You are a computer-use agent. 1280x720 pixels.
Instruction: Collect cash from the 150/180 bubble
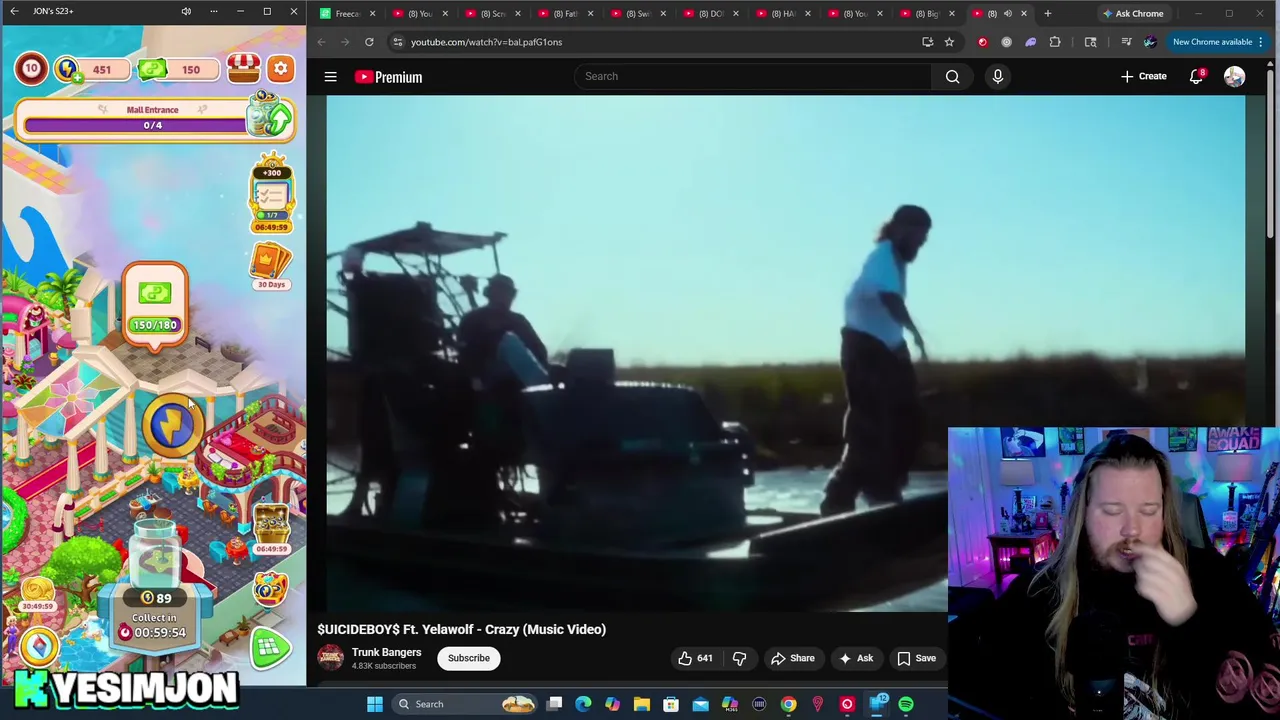tap(155, 304)
